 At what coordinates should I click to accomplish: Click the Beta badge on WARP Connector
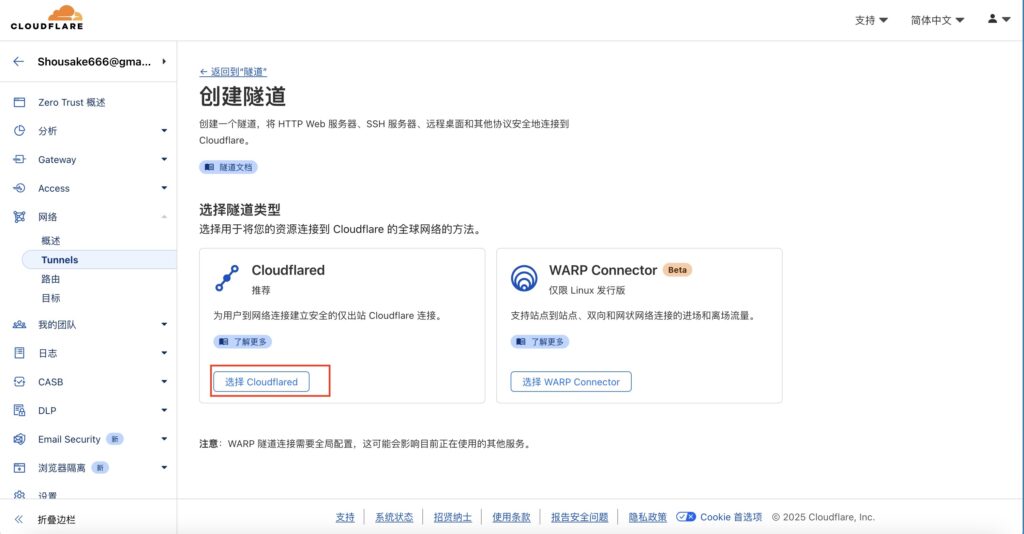point(677,270)
